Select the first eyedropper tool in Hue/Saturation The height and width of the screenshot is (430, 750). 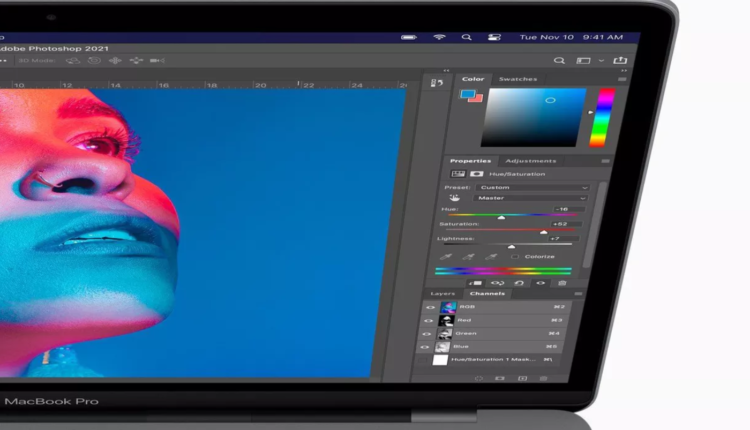(x=445, y=257)
